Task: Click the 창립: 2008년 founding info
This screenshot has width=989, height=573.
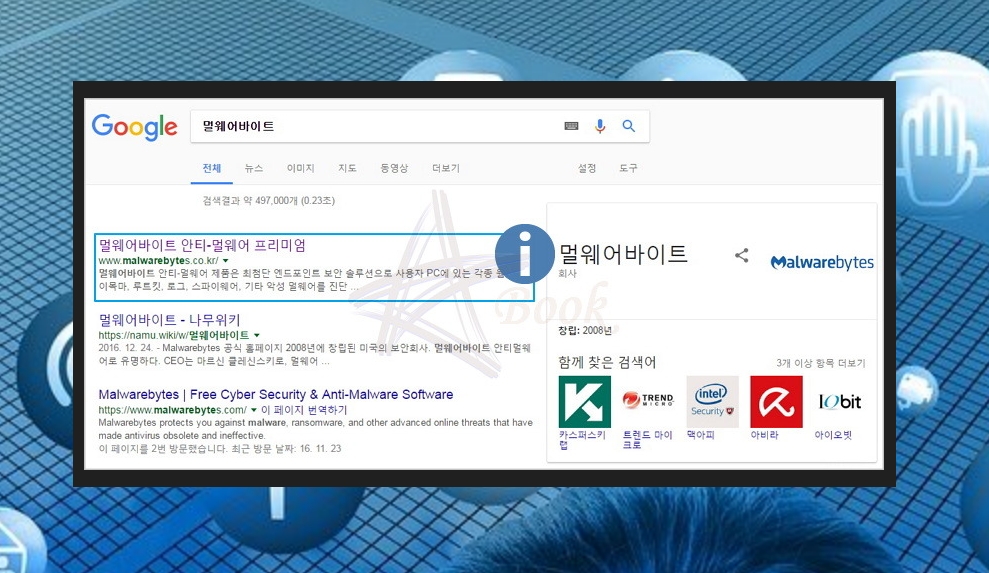Action: (585, 330)
